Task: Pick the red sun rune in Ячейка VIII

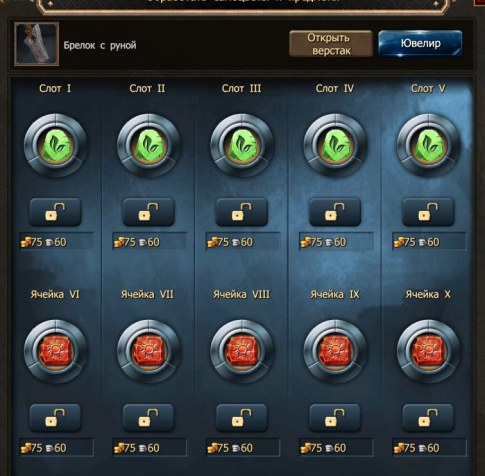Action: (242, 352)
